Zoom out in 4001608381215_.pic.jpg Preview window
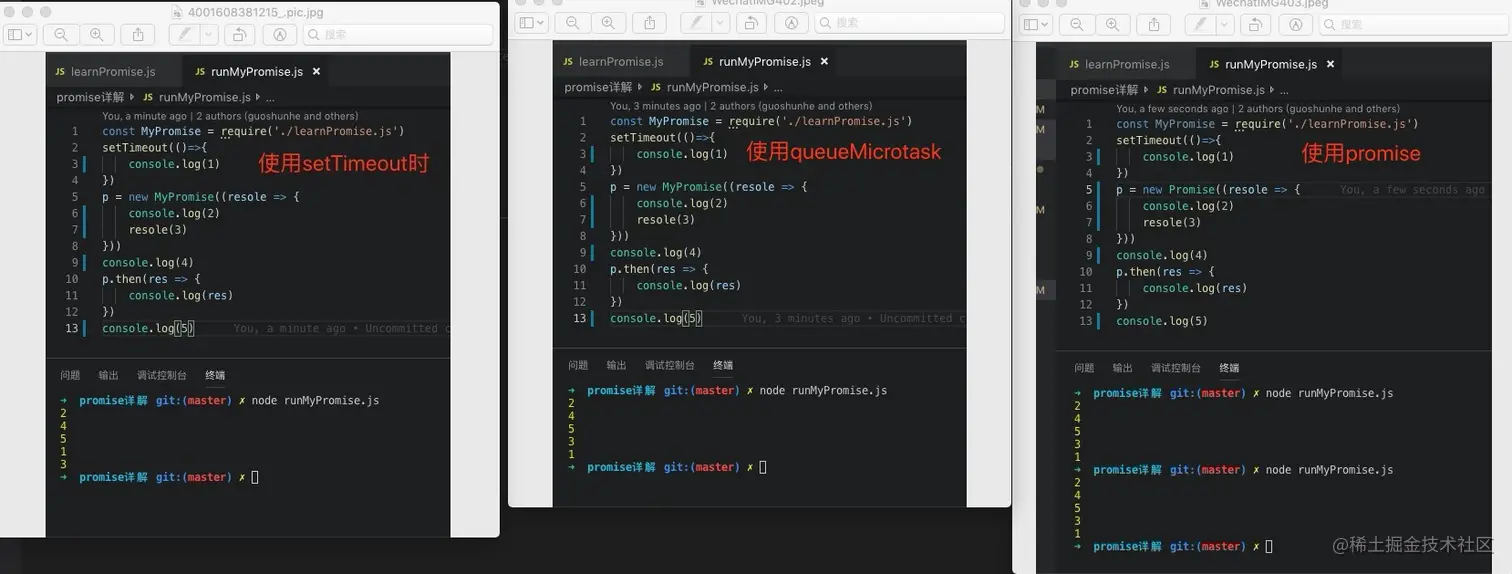Image resolution: width=1512 pixels, height=574 pixels. pos(61,34)
